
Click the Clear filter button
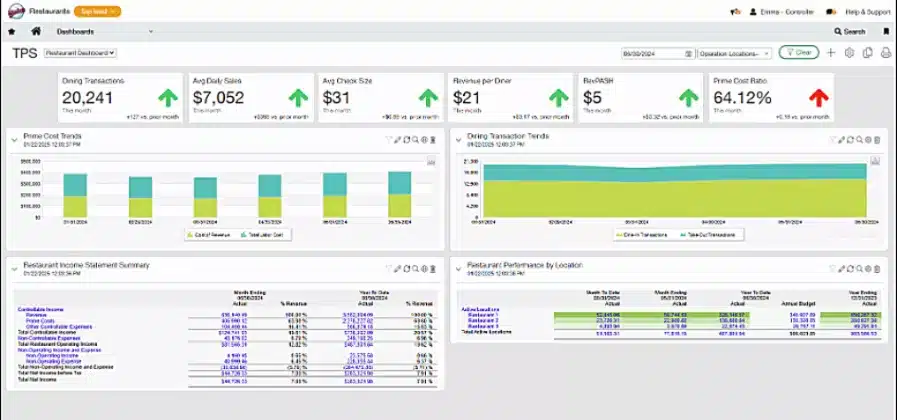[799, 52]
